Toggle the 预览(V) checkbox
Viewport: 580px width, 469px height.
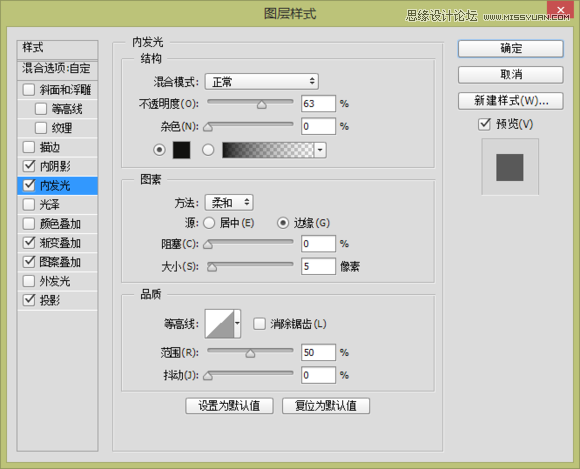pyautogui.click(x=484, y=124)
